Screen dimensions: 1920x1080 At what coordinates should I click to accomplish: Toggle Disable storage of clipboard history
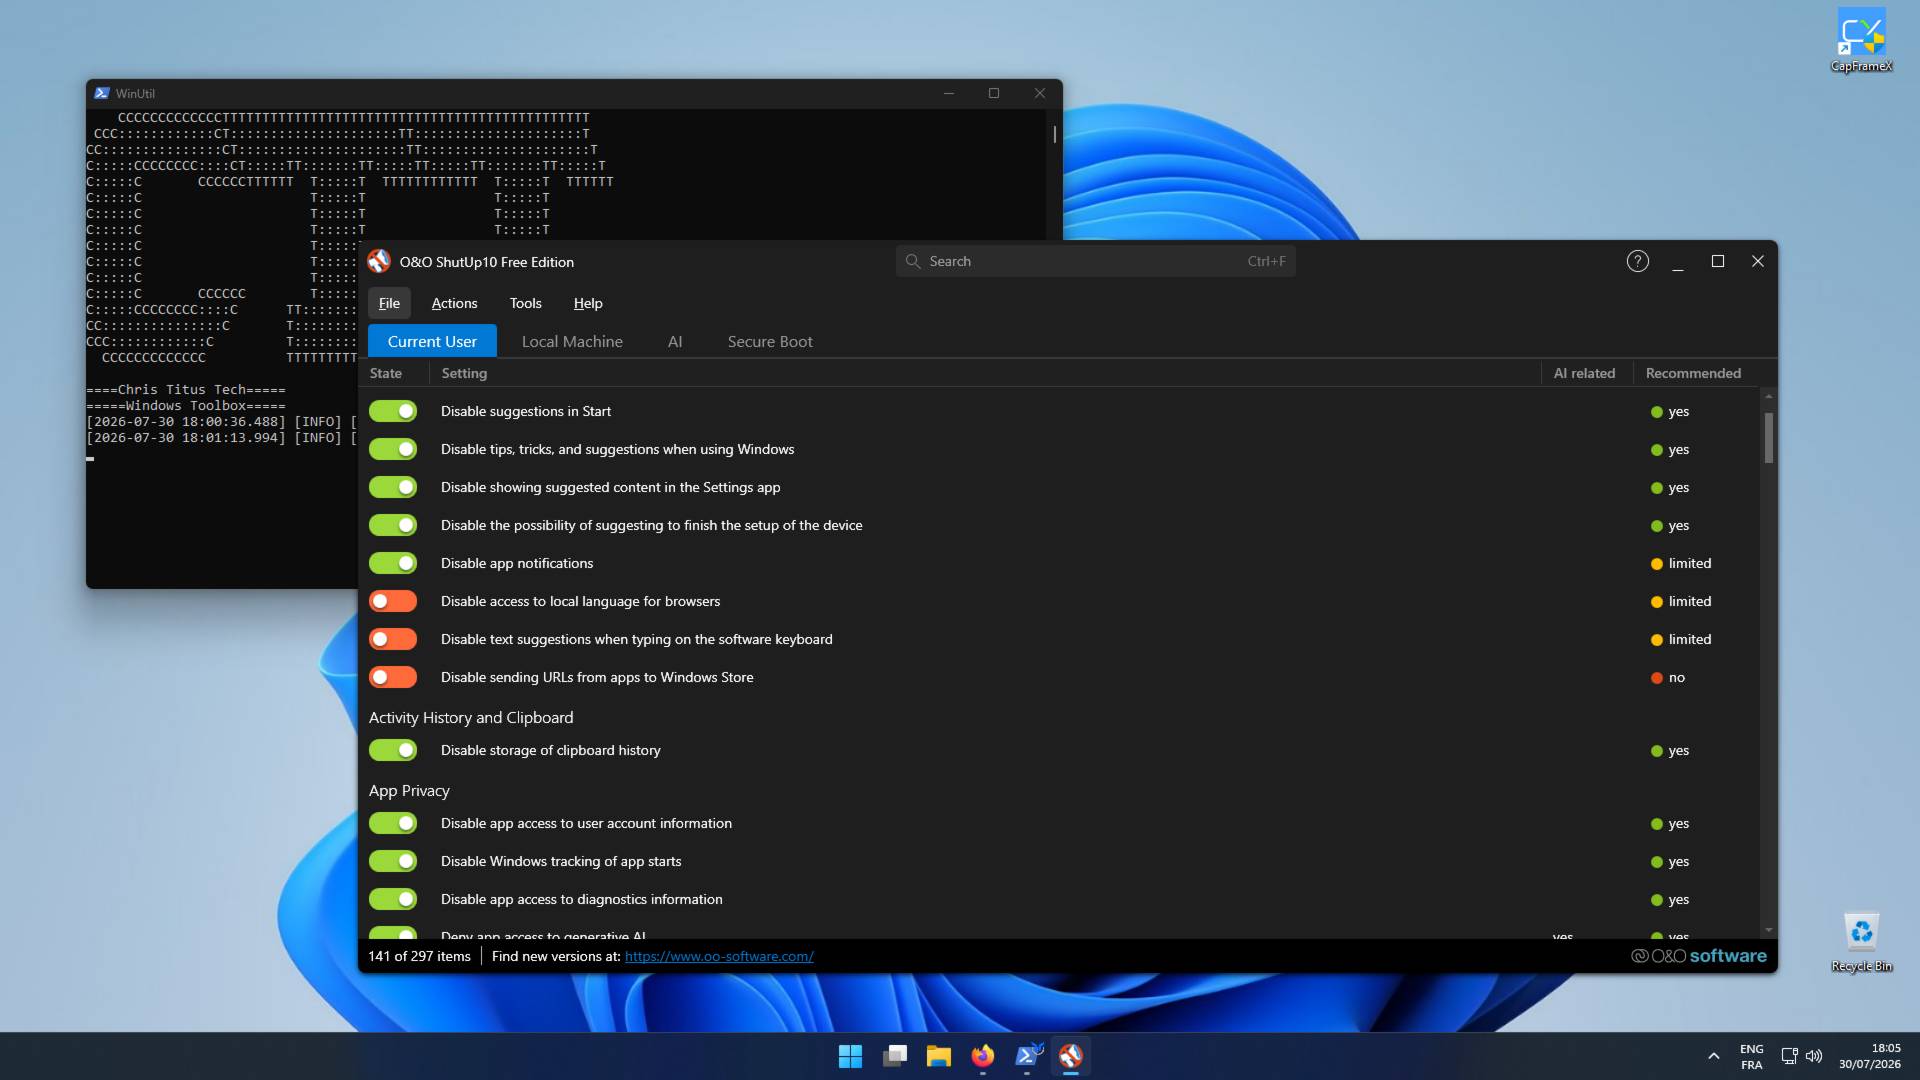click(393, 750)
